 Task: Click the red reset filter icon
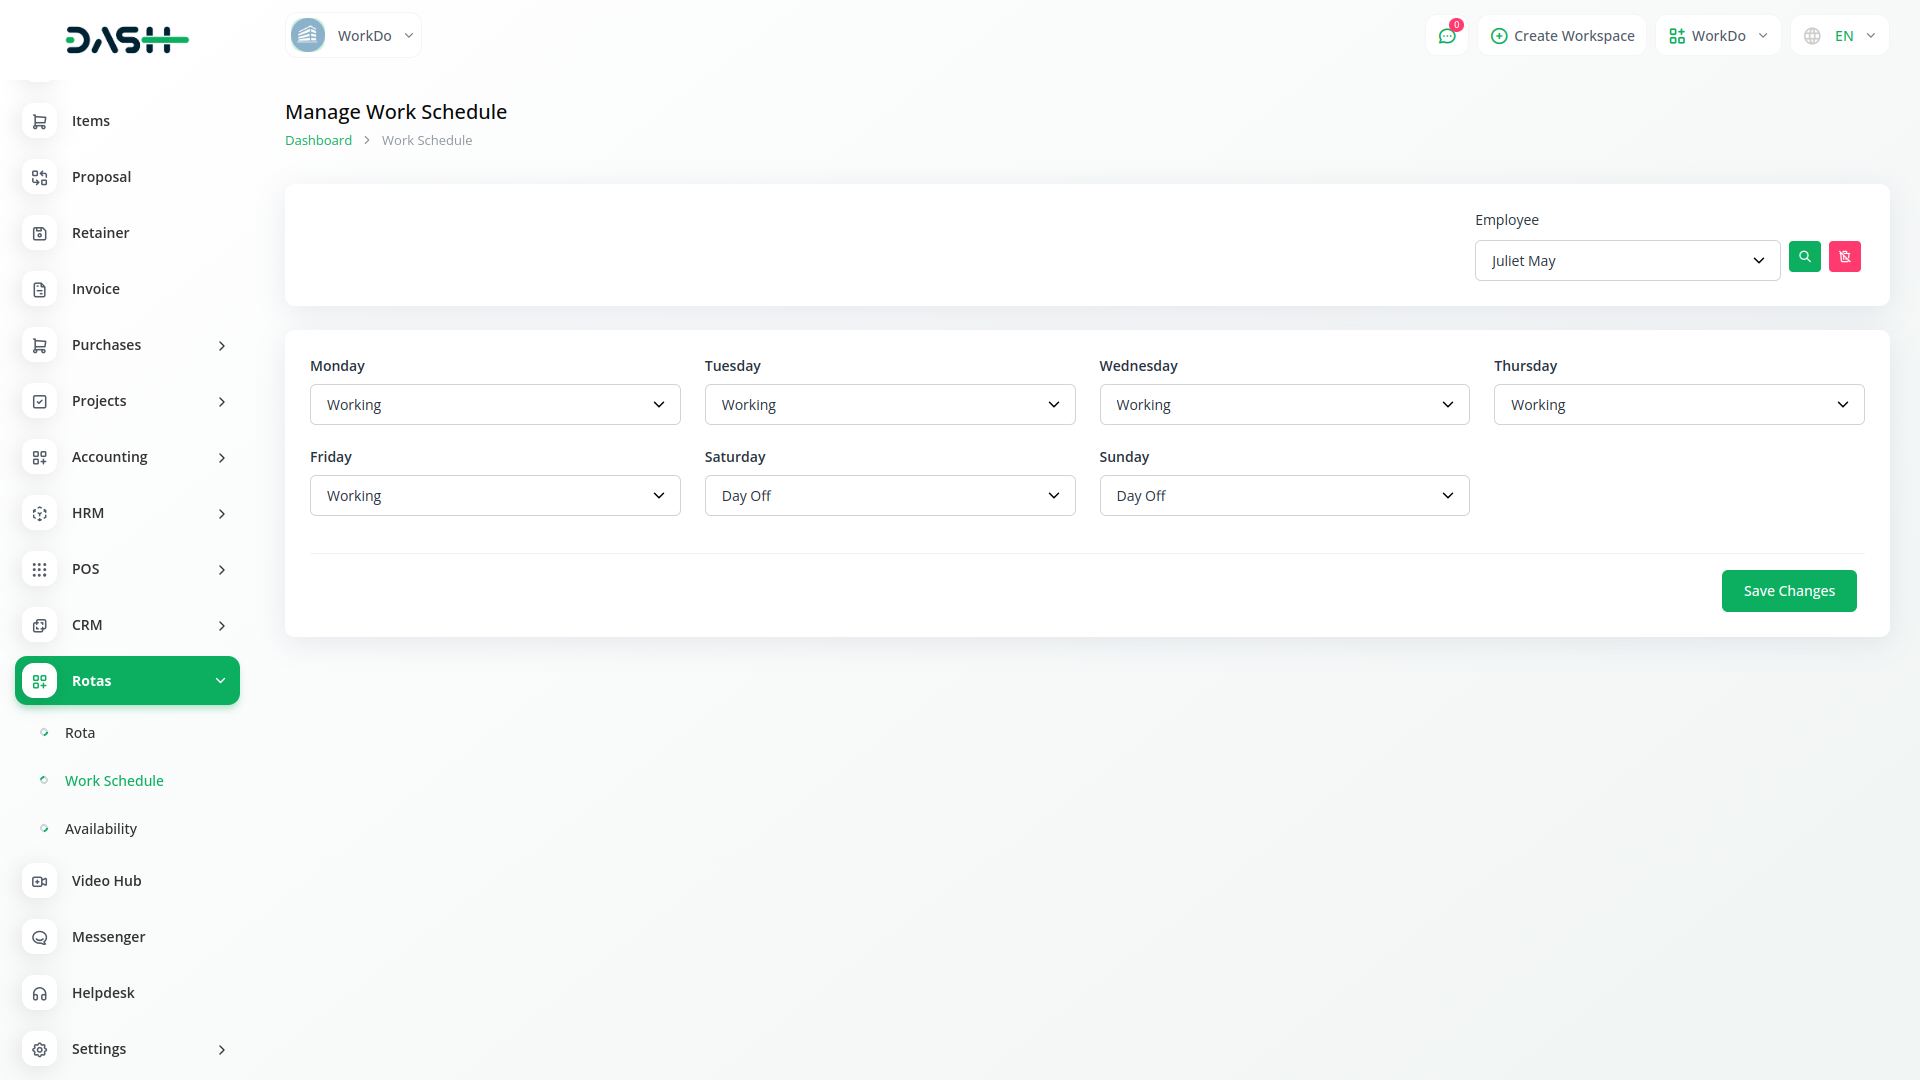[x=1844, y=257]
